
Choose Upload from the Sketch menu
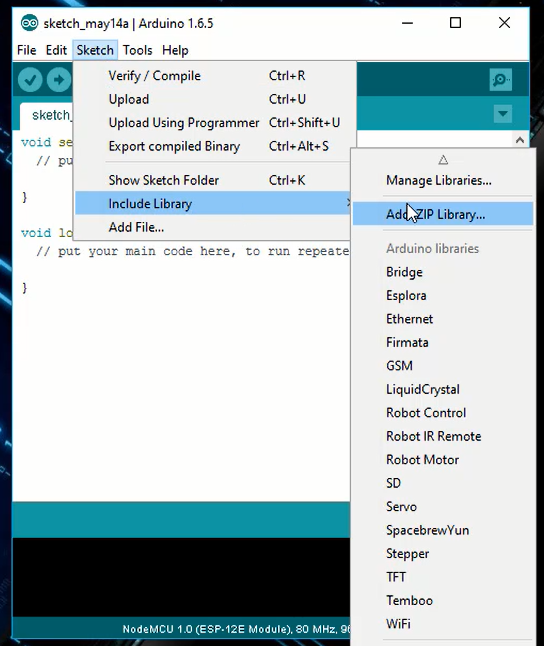click(215, 99)
